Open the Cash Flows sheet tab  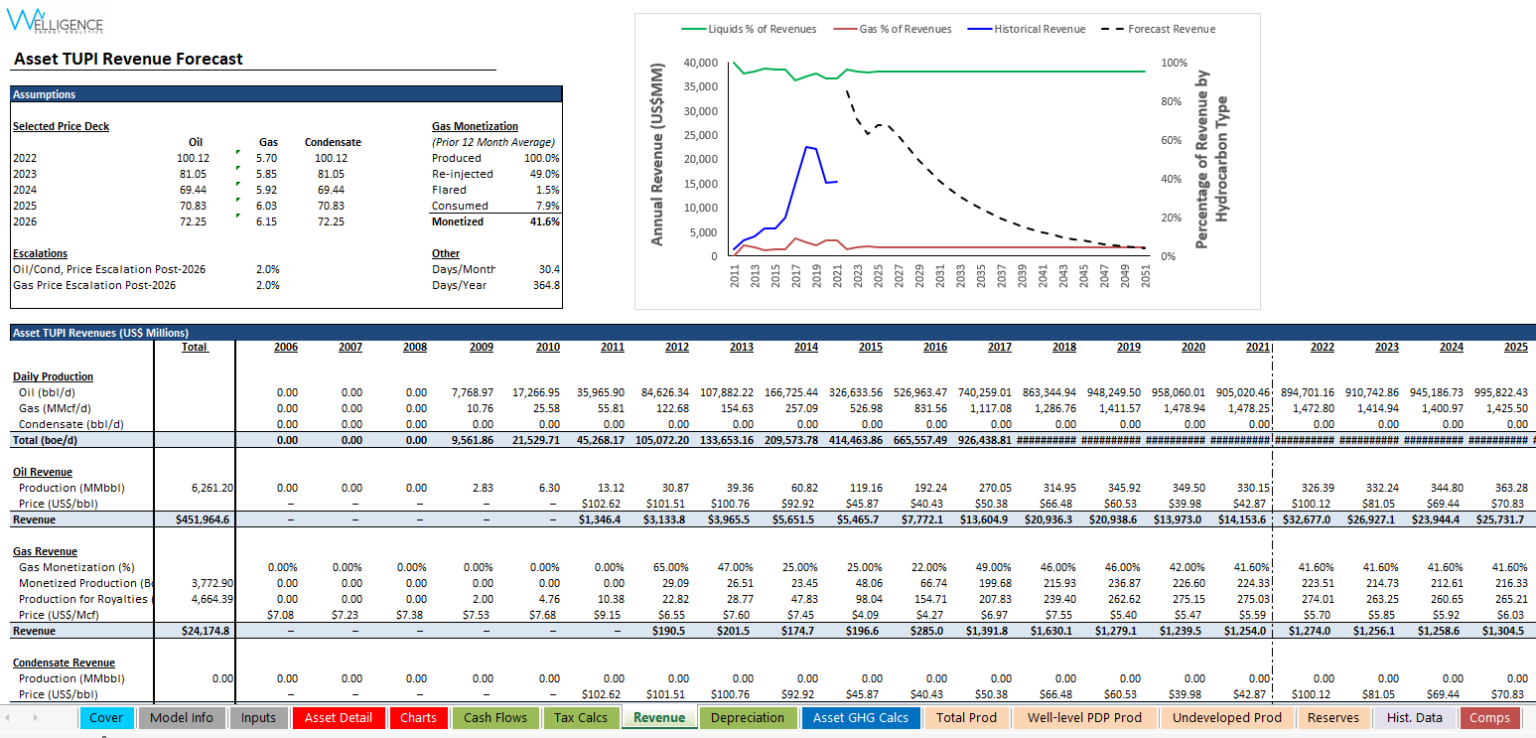tap(495, 718)
